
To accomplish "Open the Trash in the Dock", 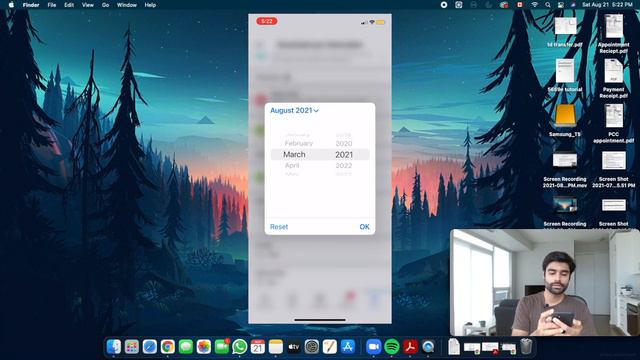I will (526, 347).
